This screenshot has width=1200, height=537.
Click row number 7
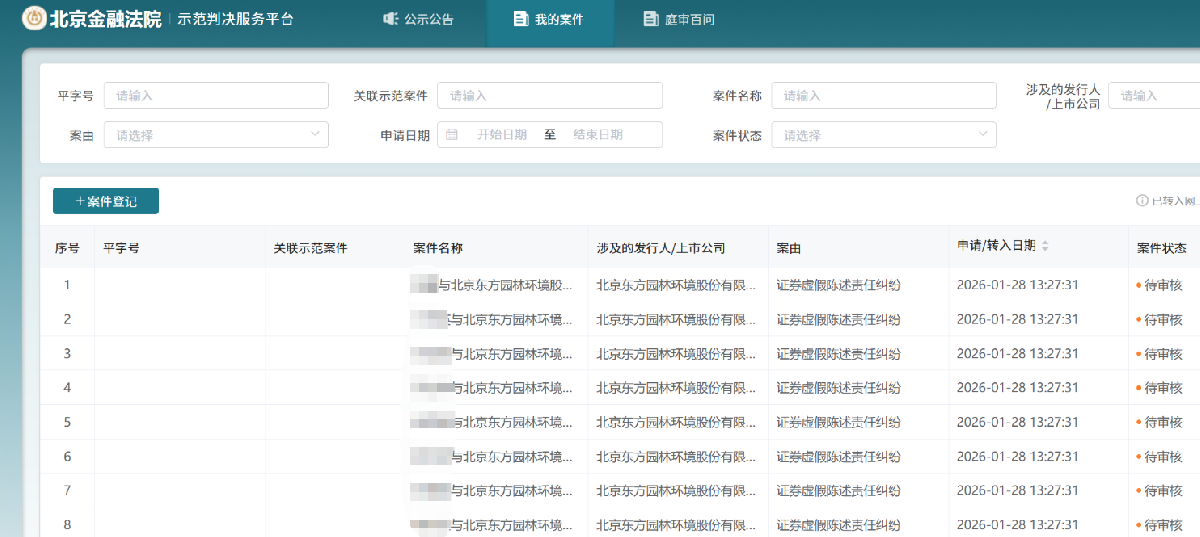click(67, 491)
